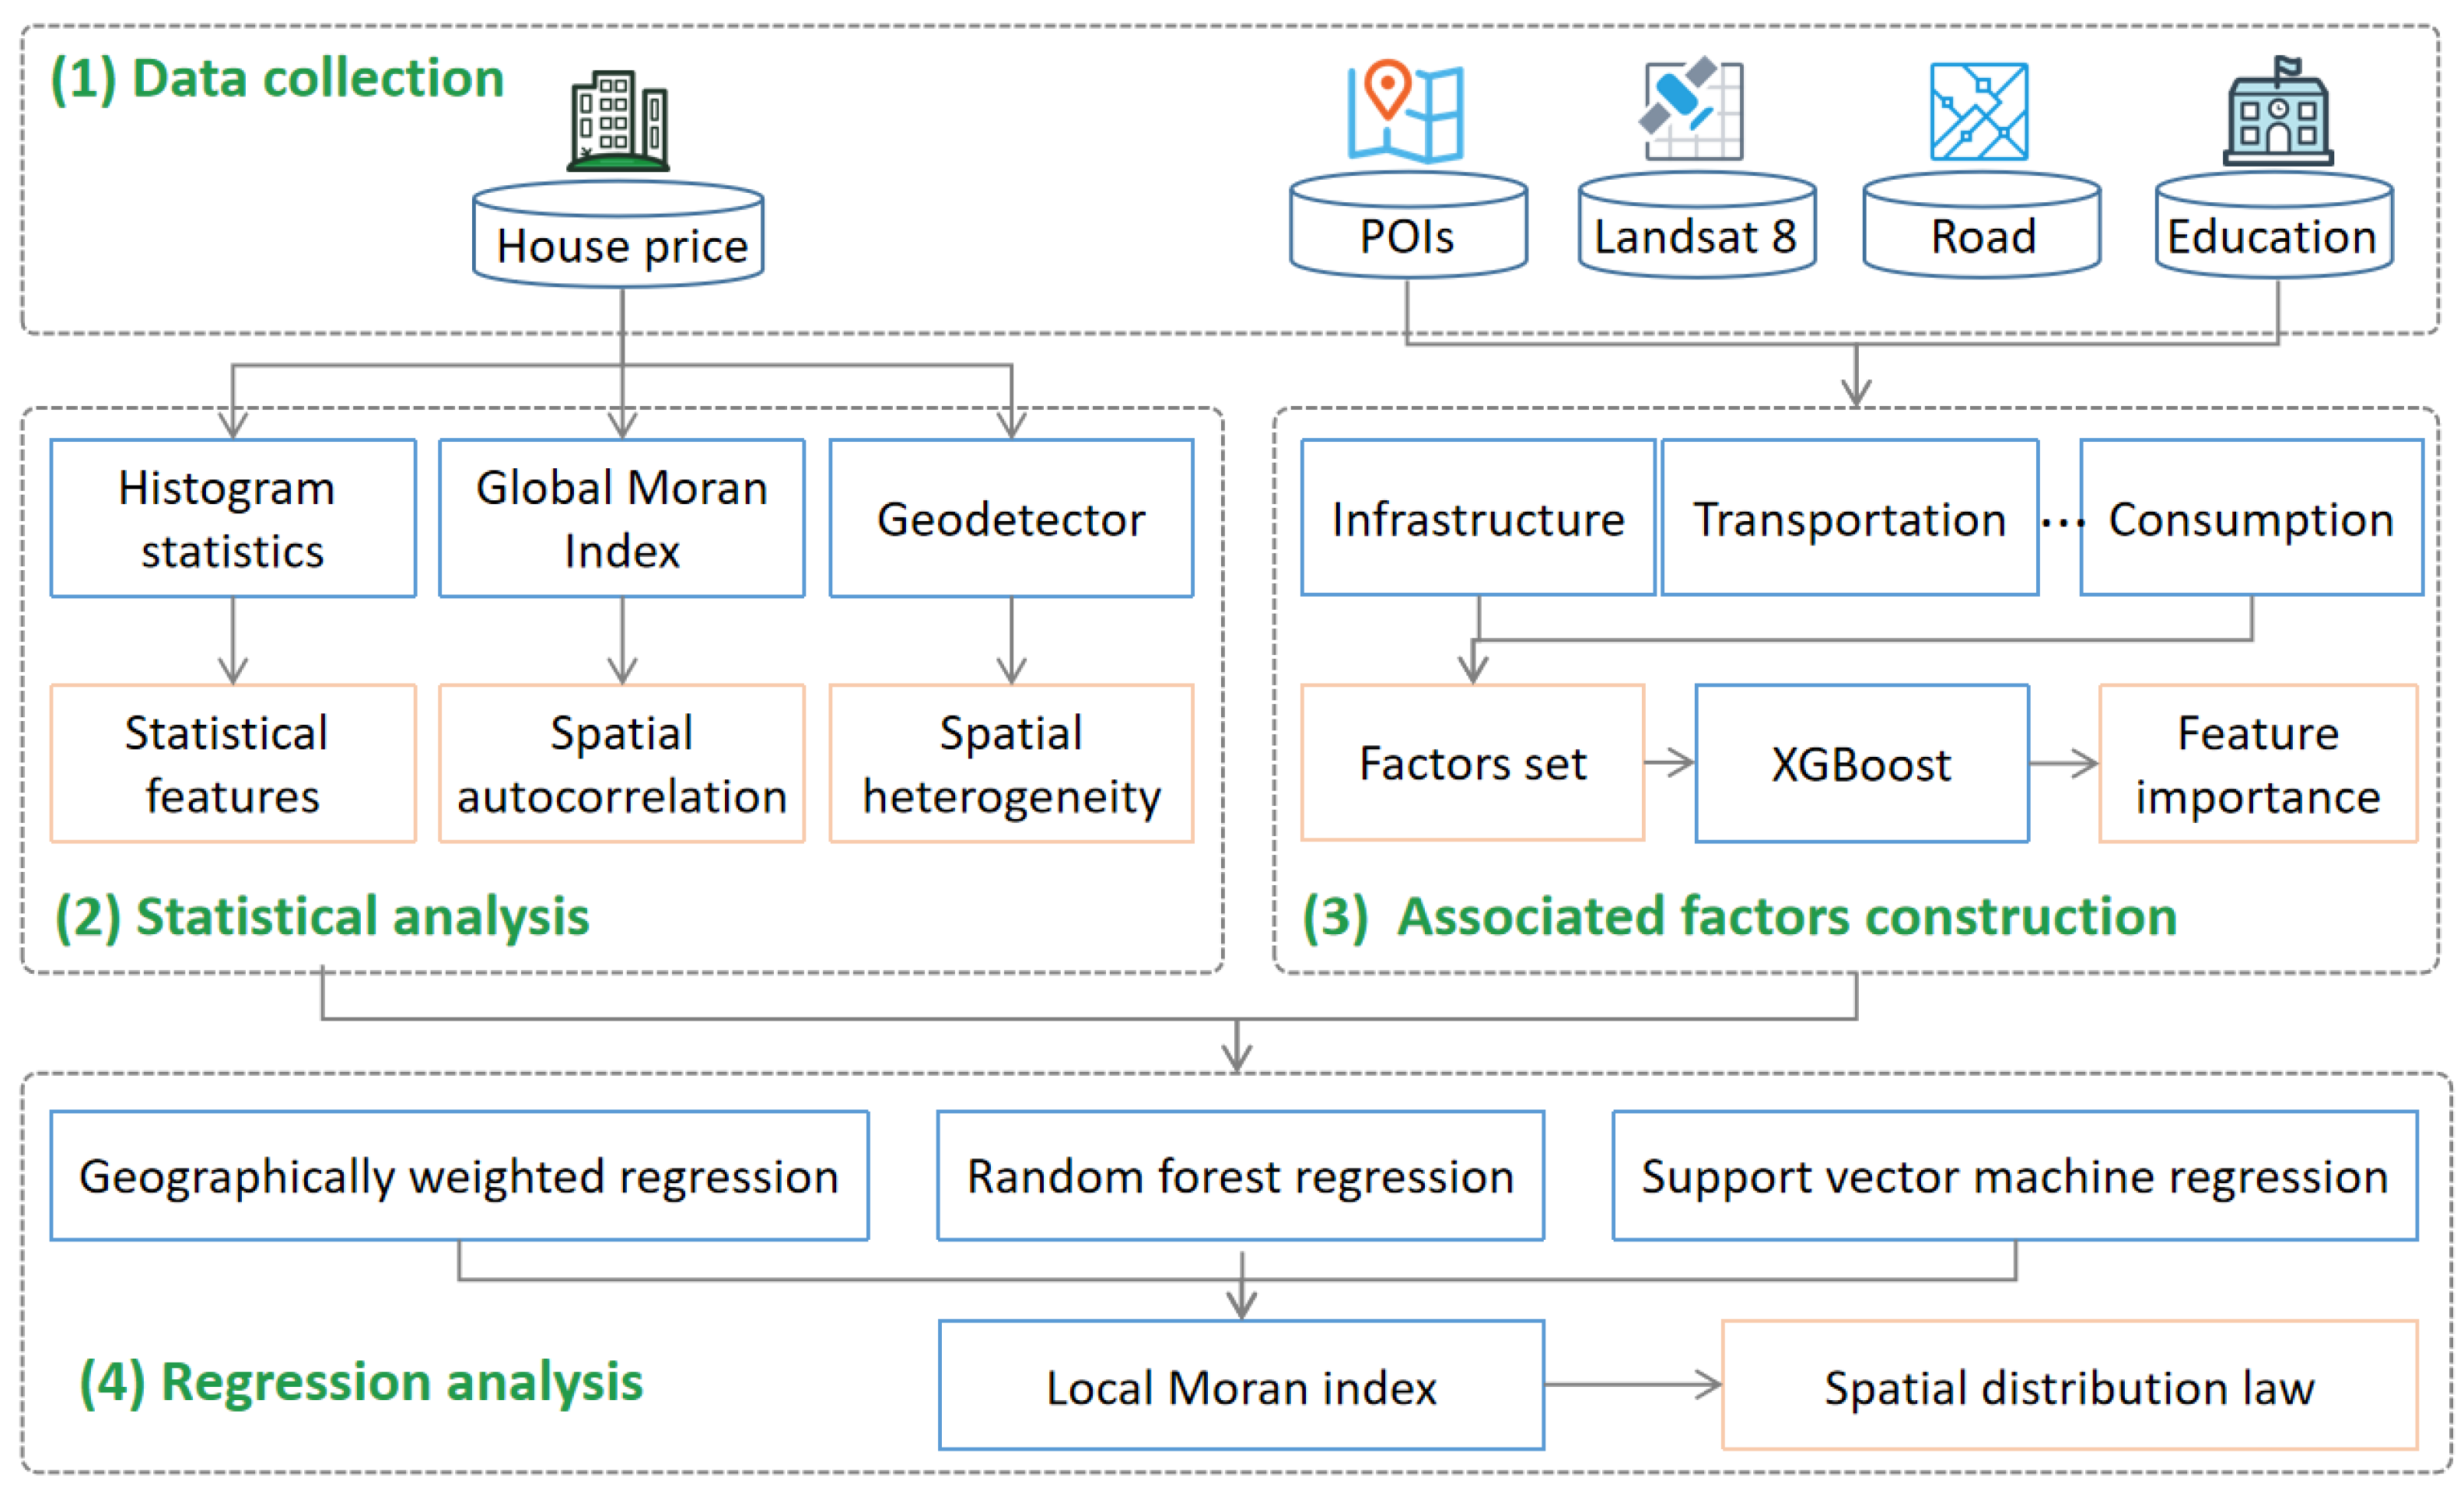Click the map pin icon above POIs
This screenshot has width=2464, height=1488.
point(1405,111)
